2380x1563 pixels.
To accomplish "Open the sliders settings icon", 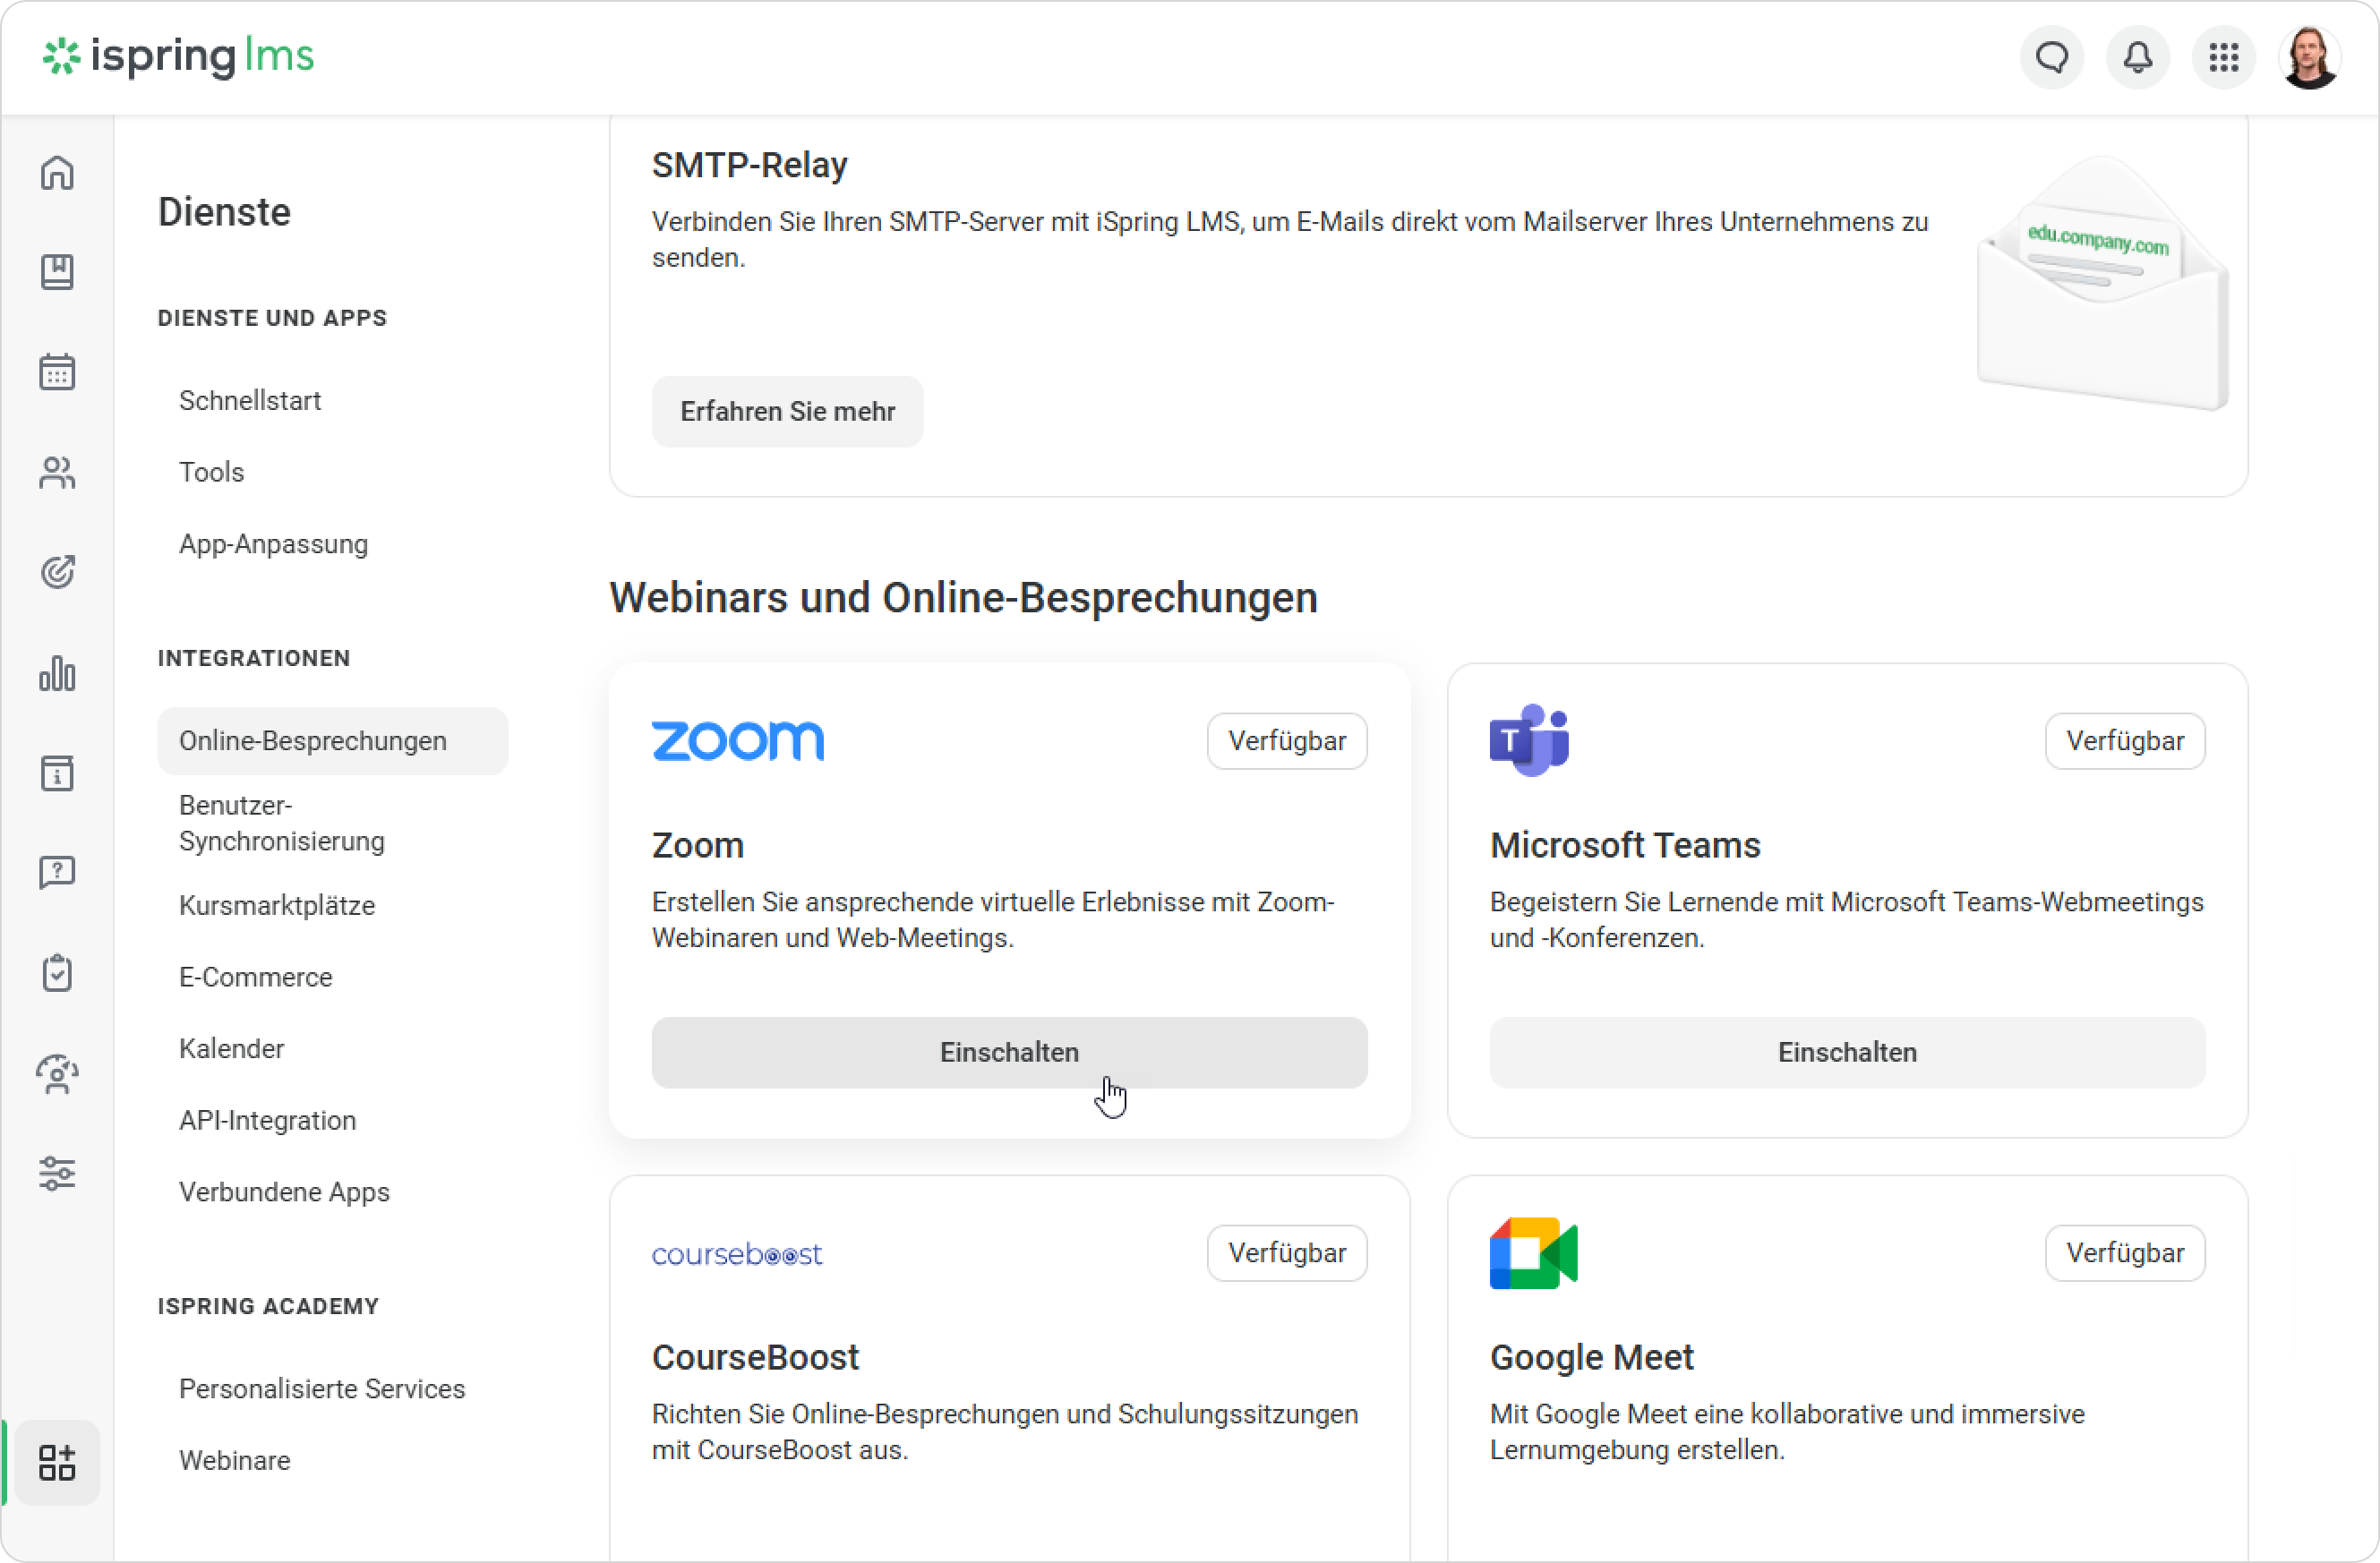I will pos(57,1174).
